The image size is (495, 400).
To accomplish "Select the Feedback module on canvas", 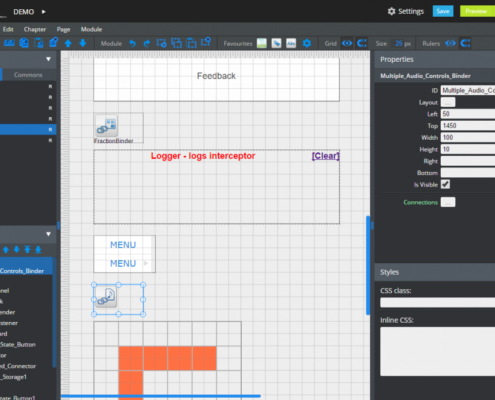I will tap(217, 79).
